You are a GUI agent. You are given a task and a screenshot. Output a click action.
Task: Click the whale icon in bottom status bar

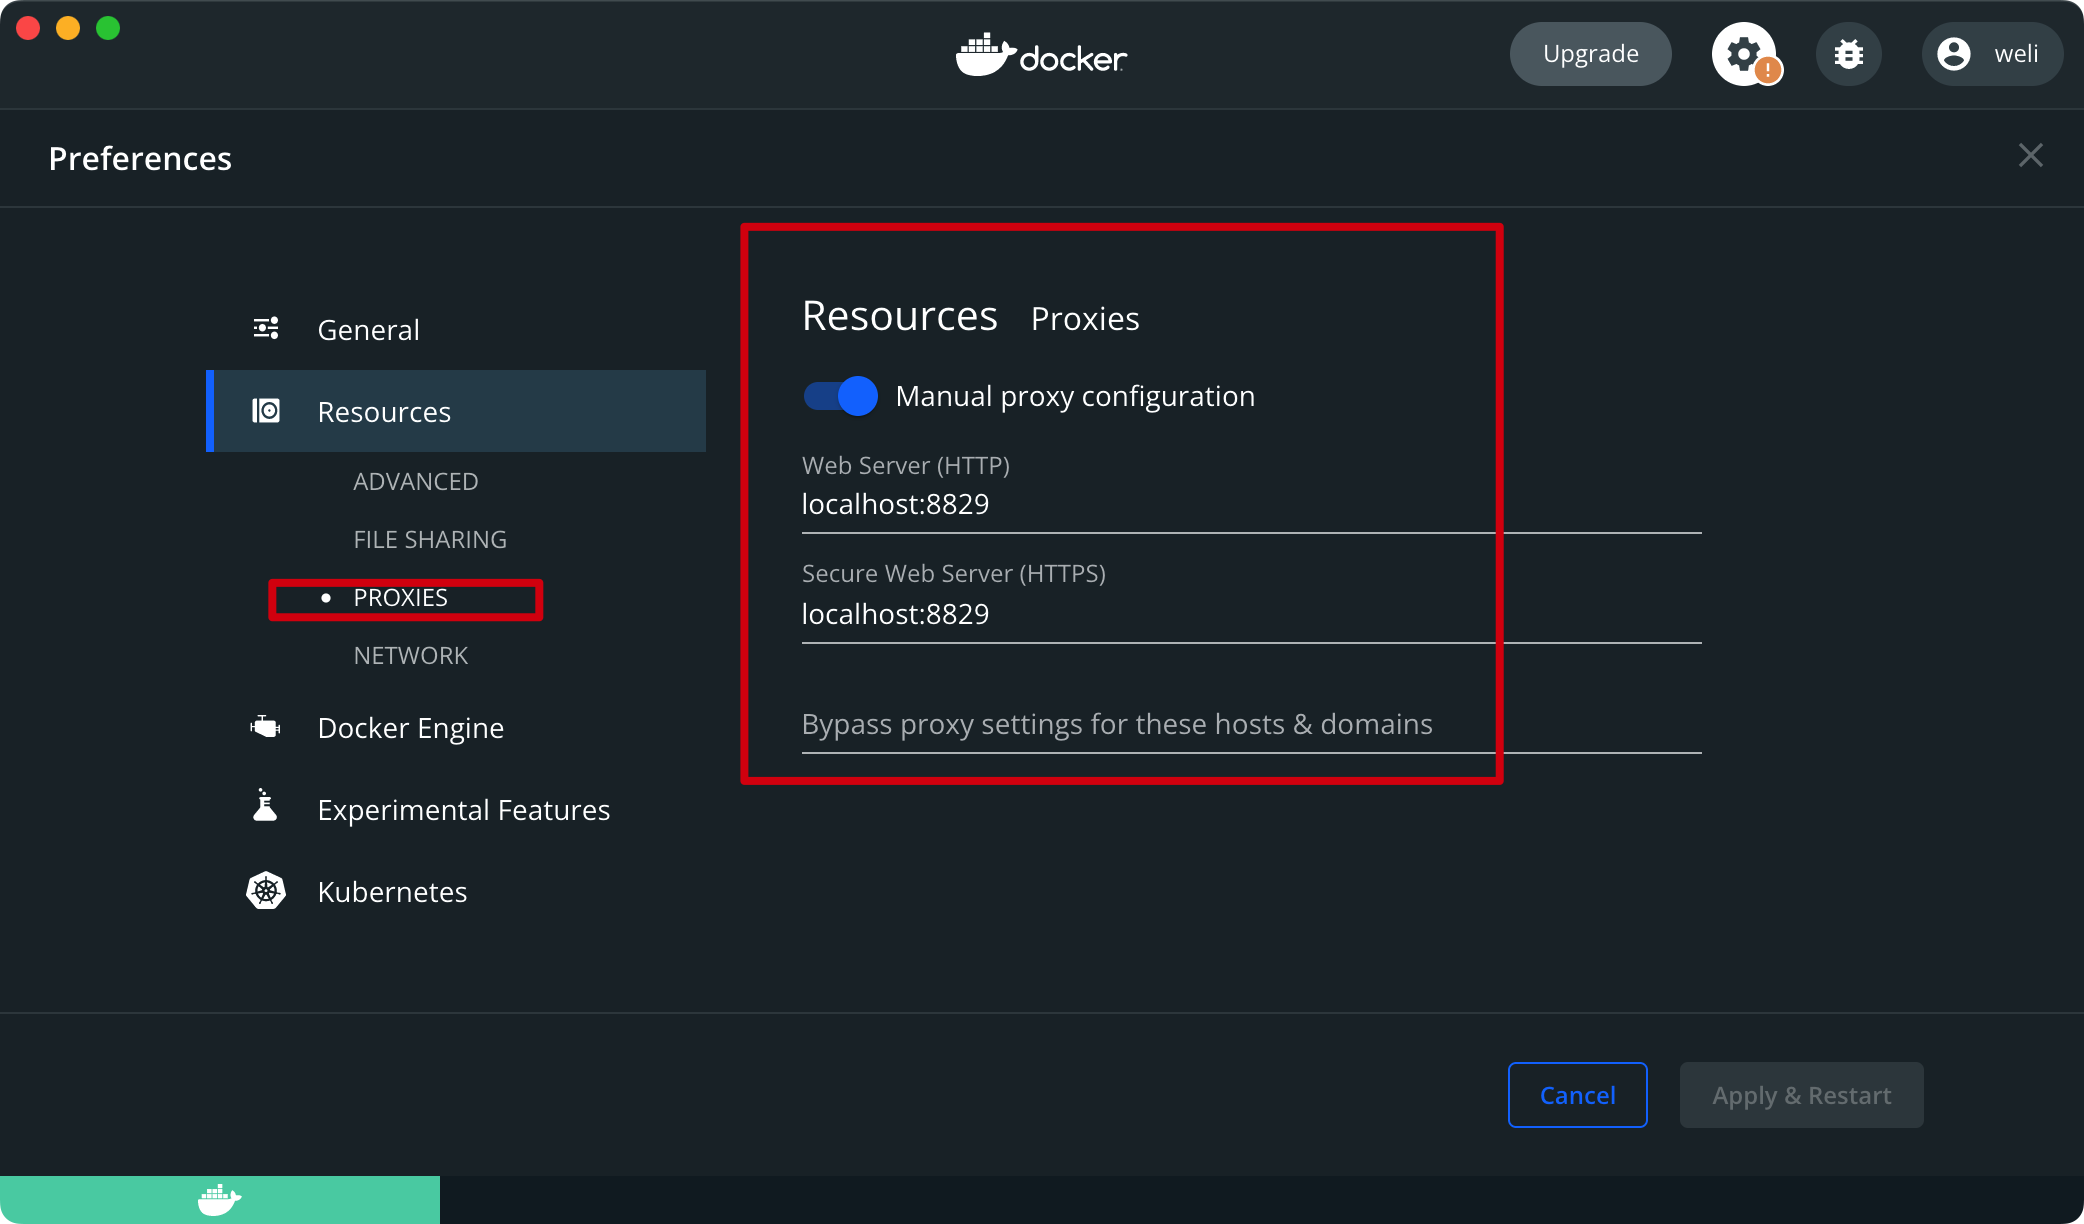(x=219, y=1199)
